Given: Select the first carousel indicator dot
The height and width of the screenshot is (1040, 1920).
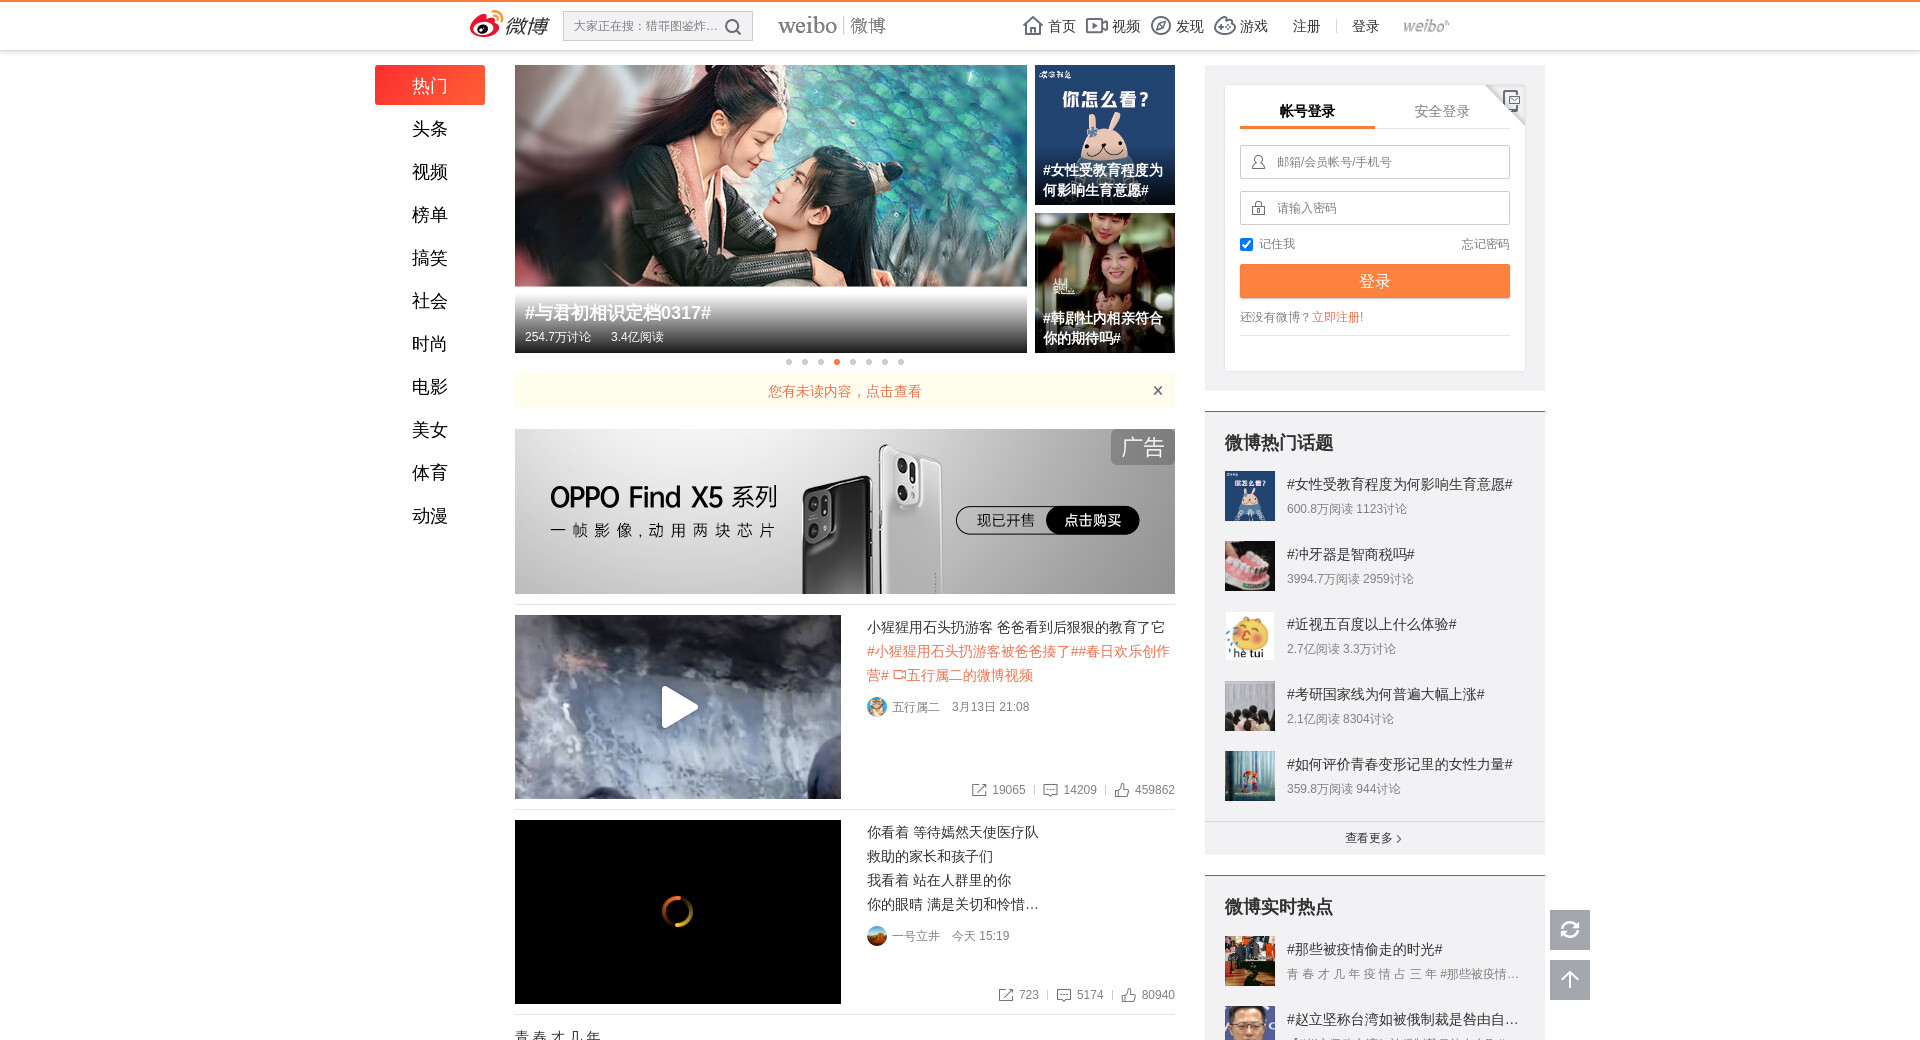Looking at the screenshot, I should click(789, 362).
